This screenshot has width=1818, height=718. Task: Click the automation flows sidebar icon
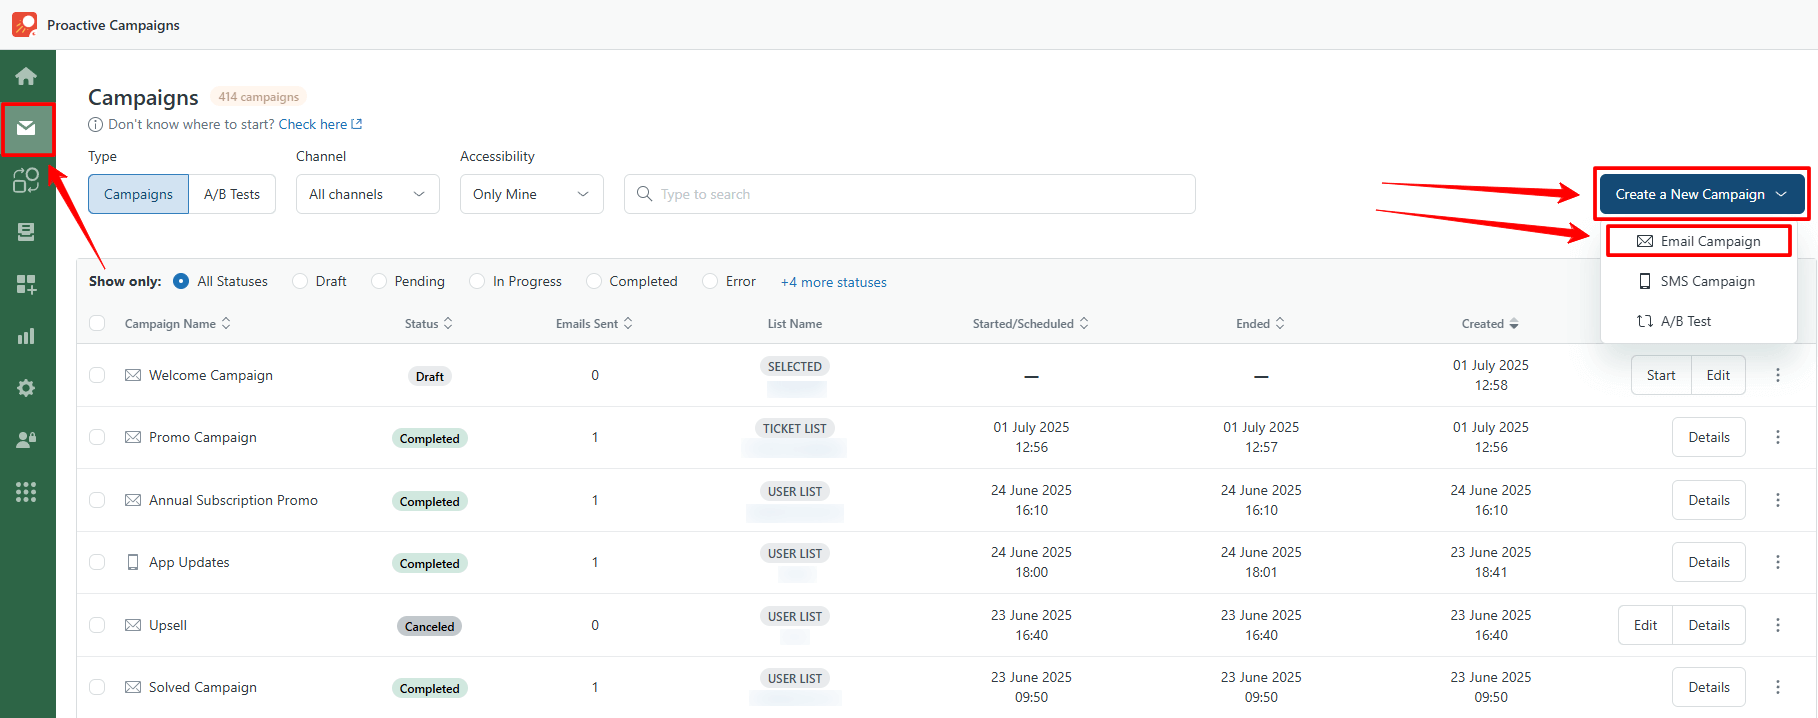coord(26,180)
